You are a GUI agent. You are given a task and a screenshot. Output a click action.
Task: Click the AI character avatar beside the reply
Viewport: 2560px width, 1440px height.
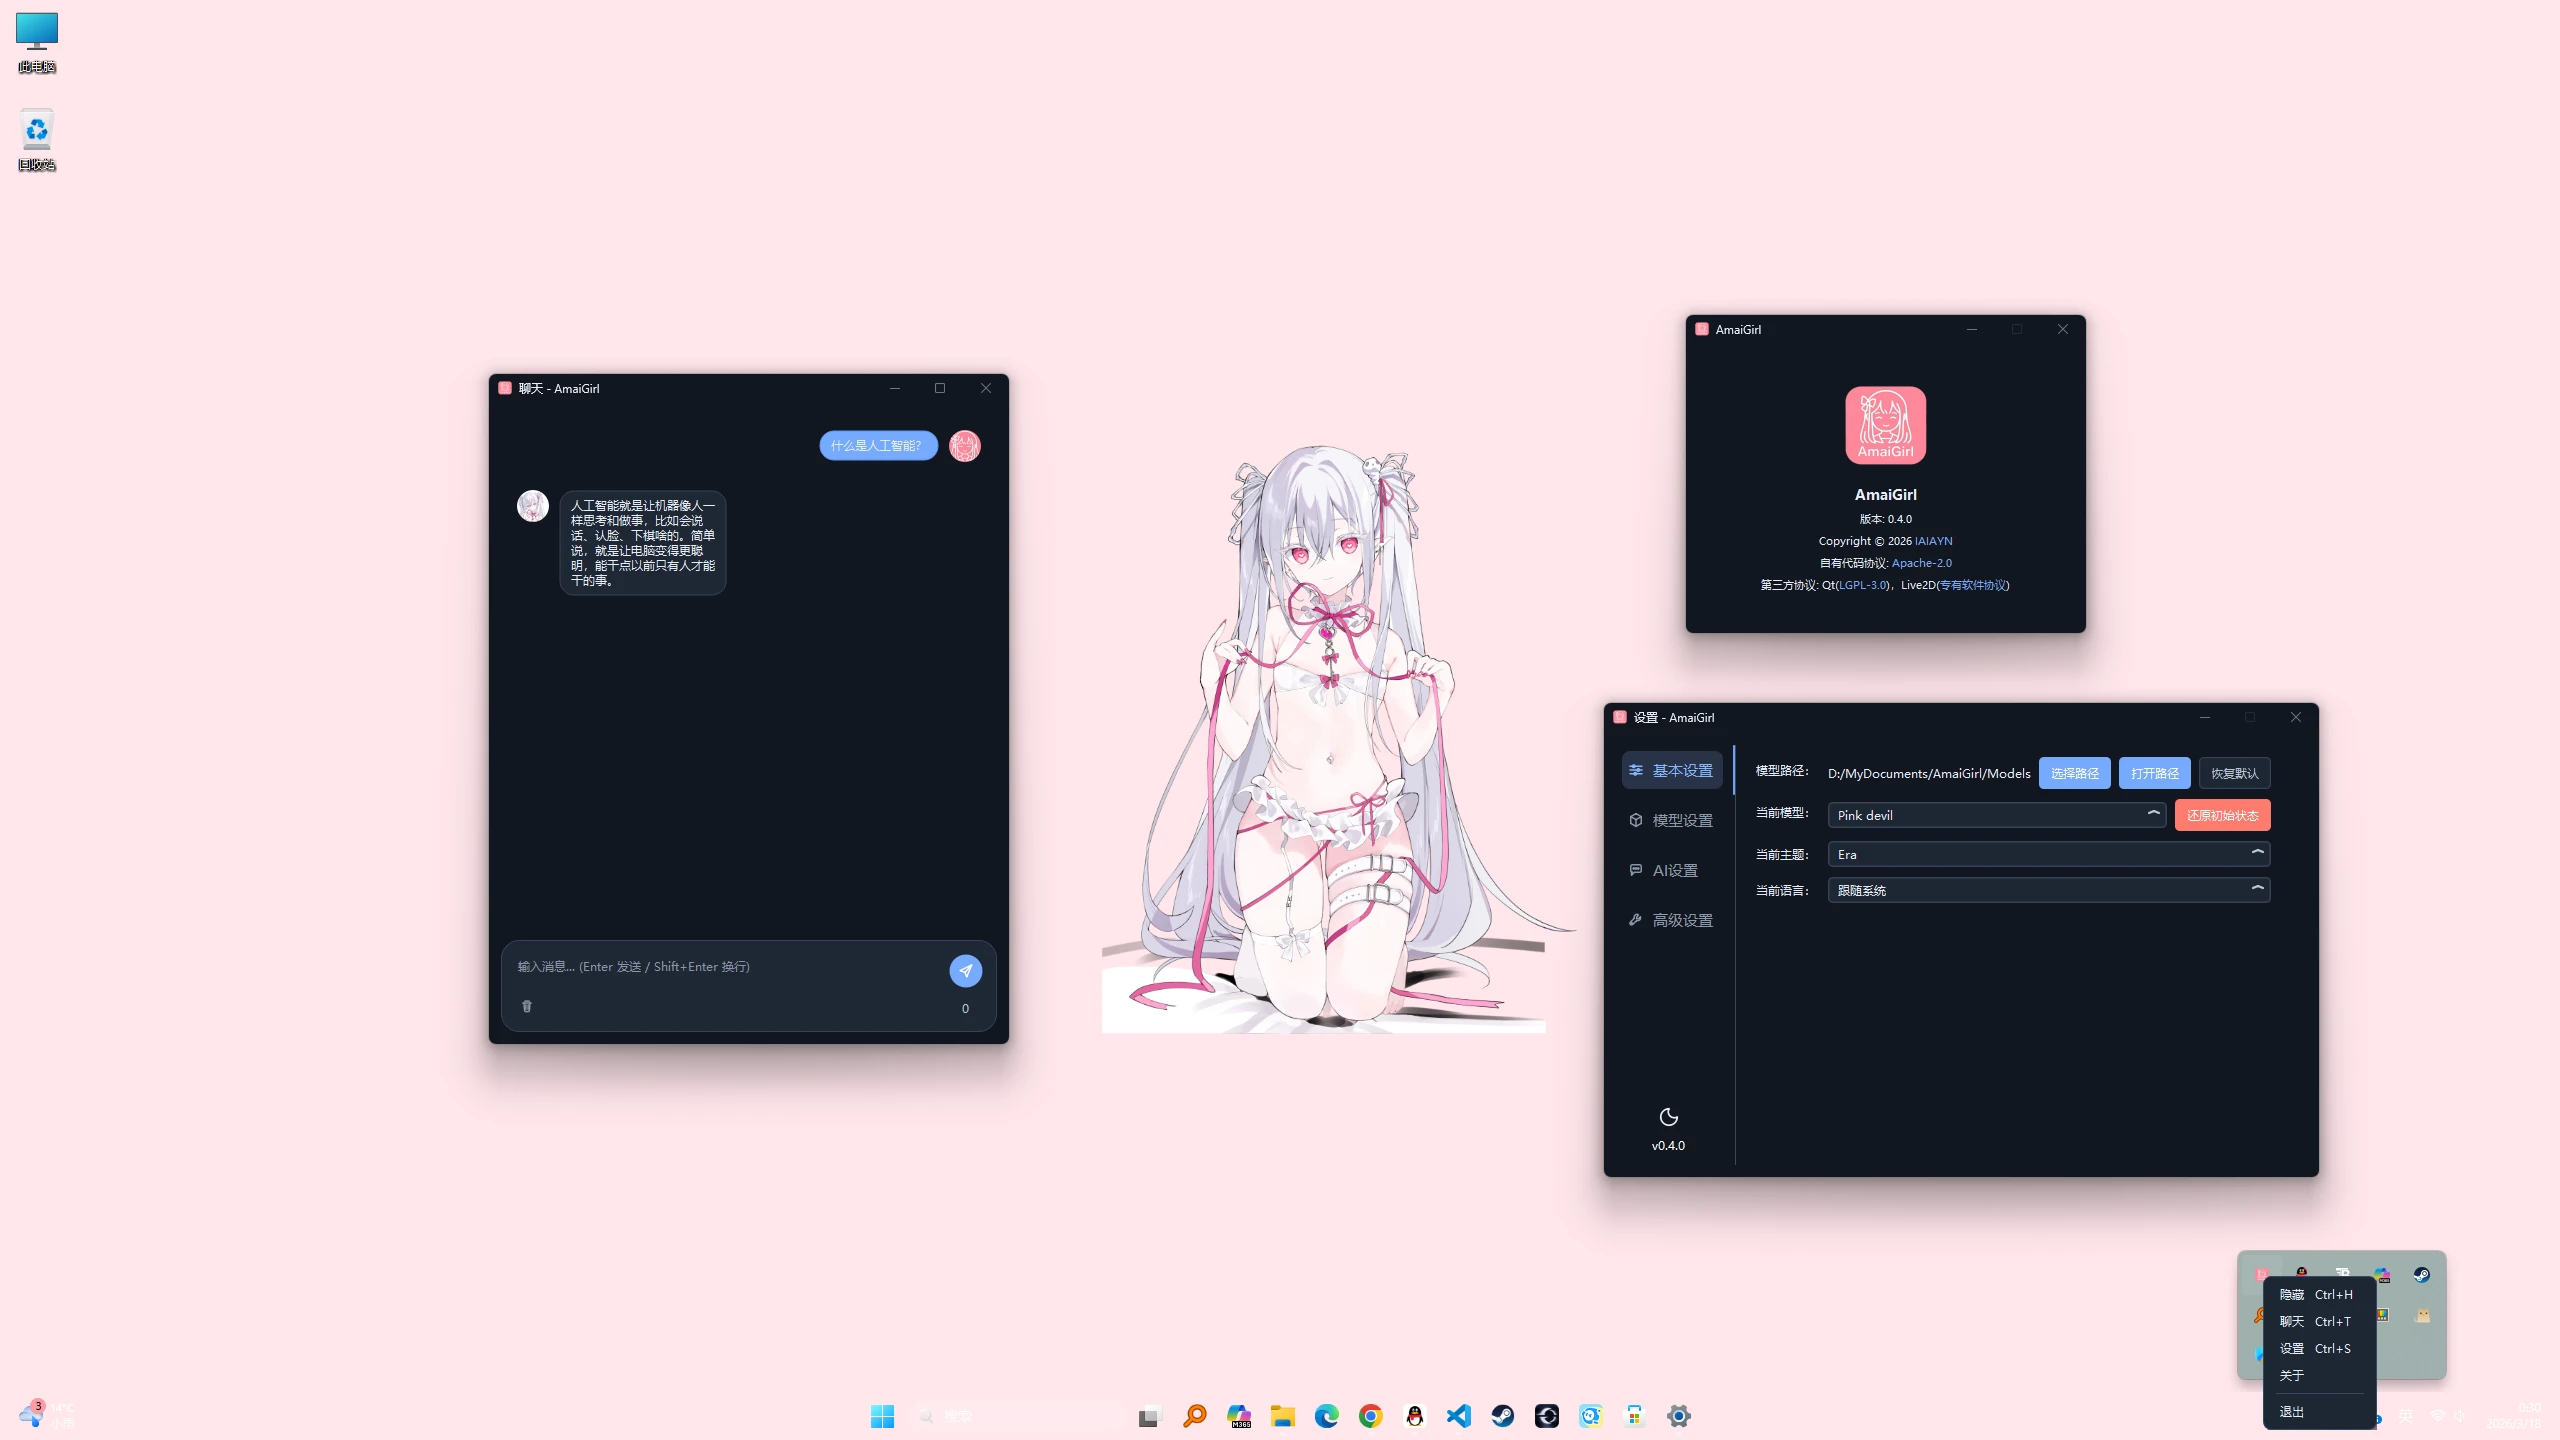pos(533,506)
